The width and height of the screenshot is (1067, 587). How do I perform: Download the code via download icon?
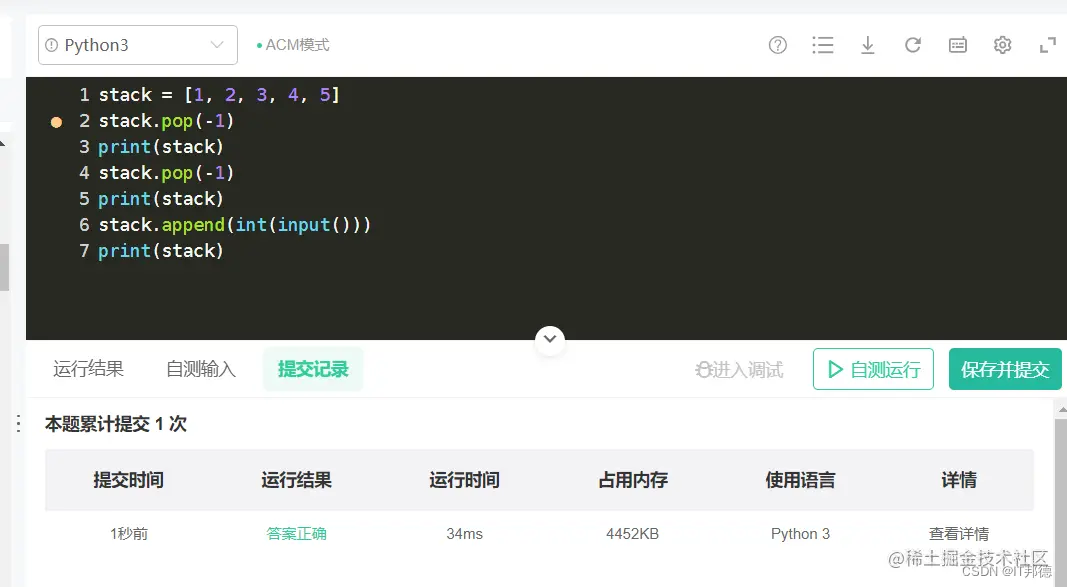coord(867,45)
